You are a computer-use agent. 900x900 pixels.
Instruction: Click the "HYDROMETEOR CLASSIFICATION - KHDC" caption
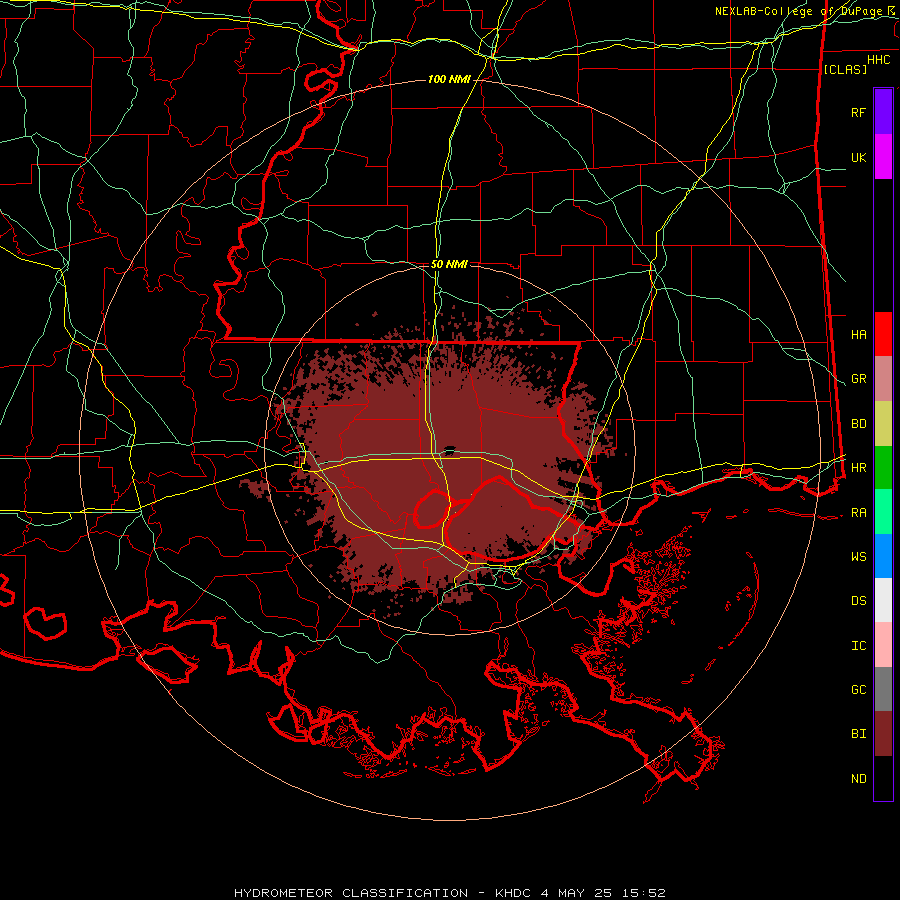point(384,893)
